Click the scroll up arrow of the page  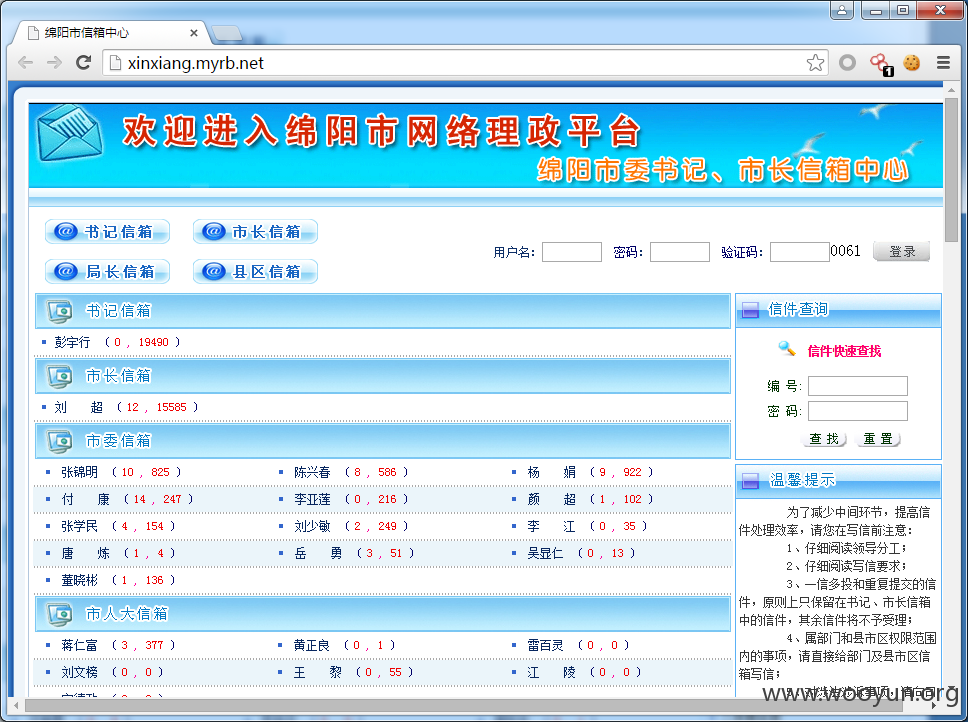click(x=951, y=91)
